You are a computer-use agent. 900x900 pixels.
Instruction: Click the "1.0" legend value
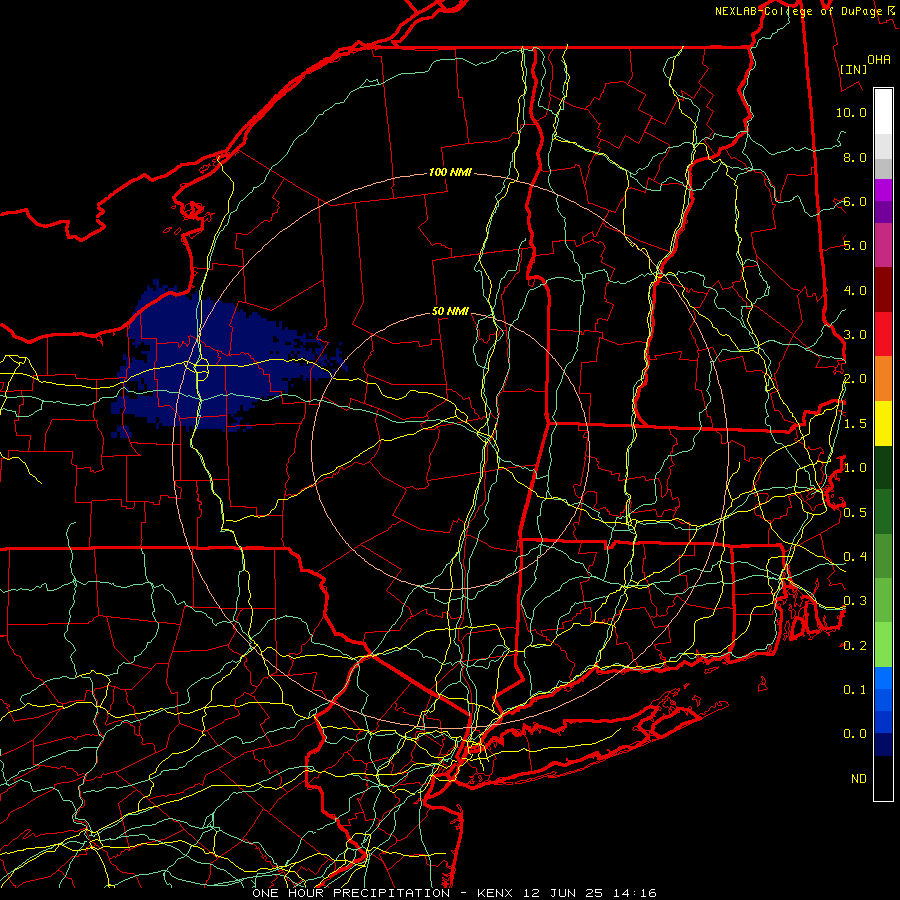coord(855,468)
